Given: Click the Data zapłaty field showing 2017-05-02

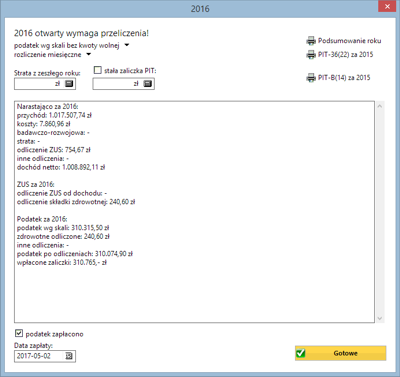Looking at the screenshot, I should [45, 356].
